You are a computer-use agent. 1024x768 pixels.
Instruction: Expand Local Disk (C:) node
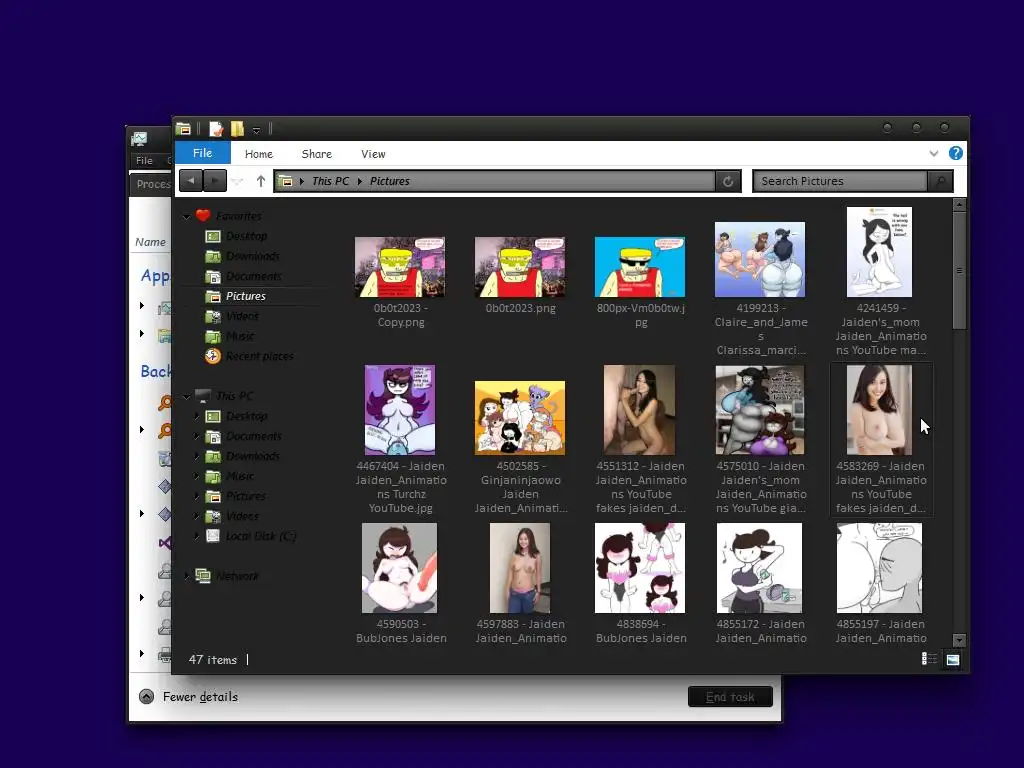[x=197, y=536]
